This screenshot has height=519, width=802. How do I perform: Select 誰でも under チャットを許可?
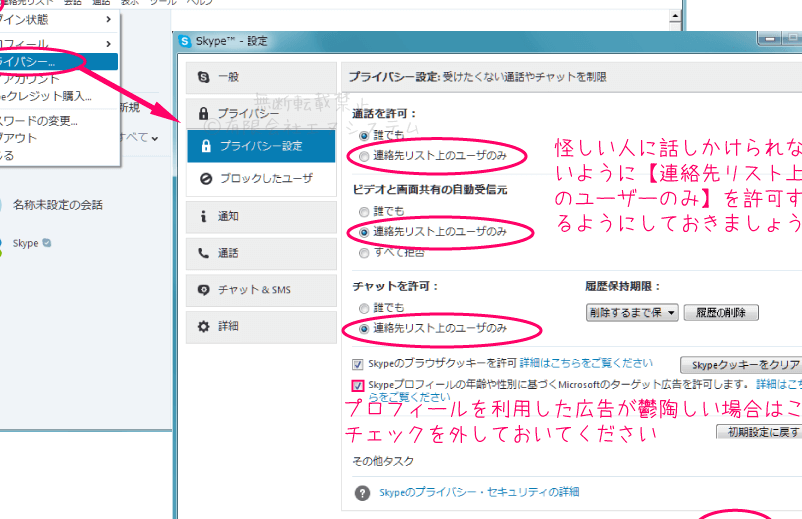[364, 308]
